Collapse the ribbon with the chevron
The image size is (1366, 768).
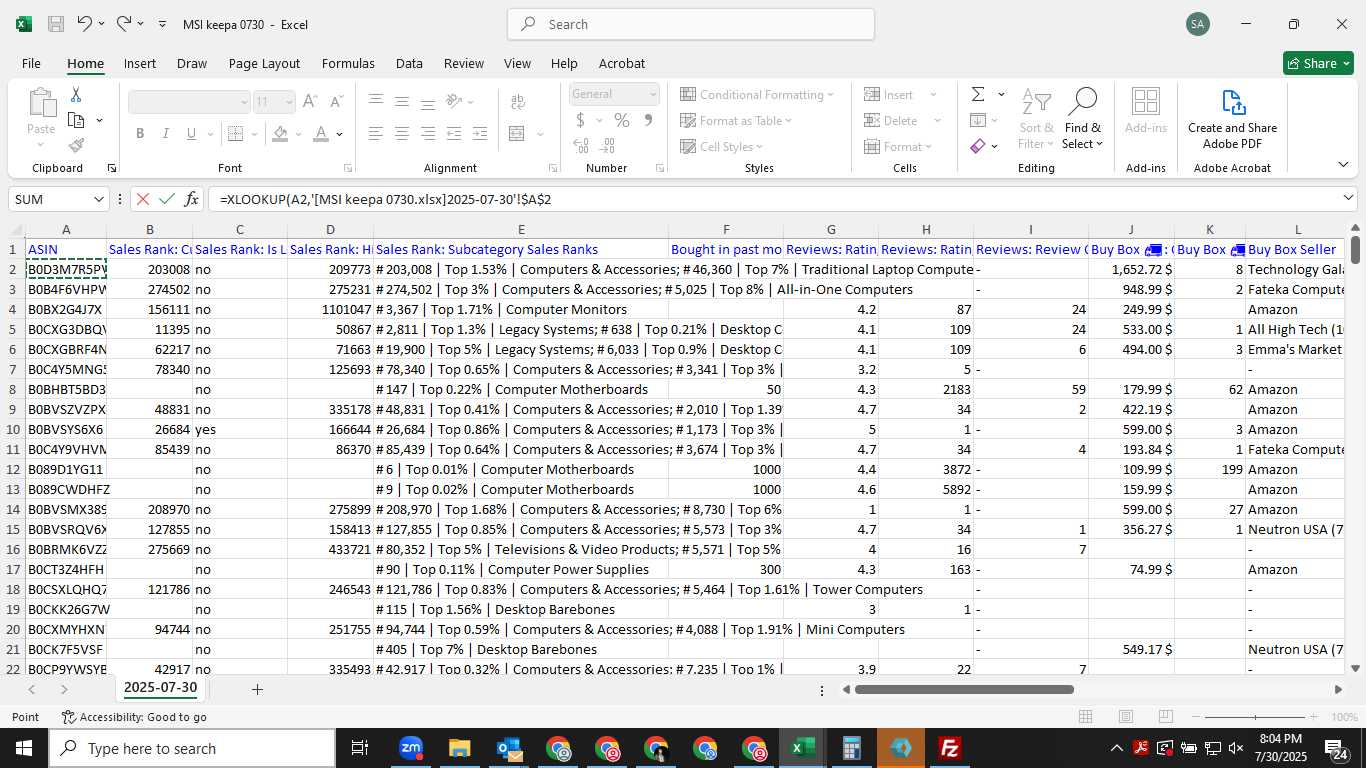click(1342, 164)
